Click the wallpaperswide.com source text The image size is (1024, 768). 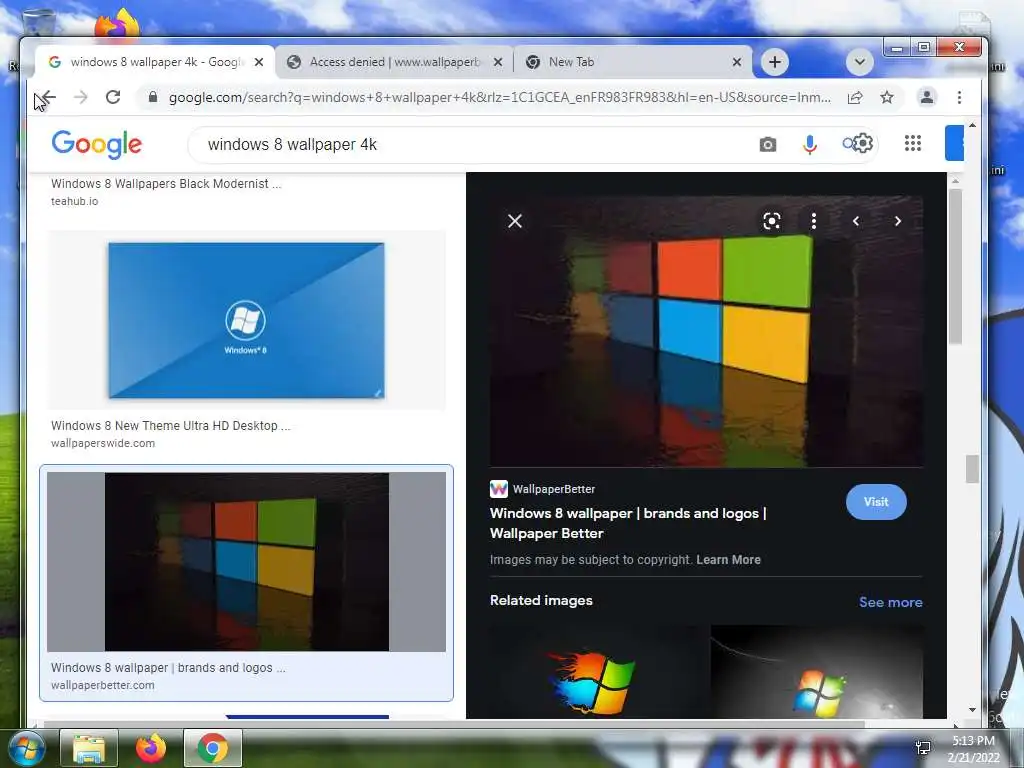103,443
